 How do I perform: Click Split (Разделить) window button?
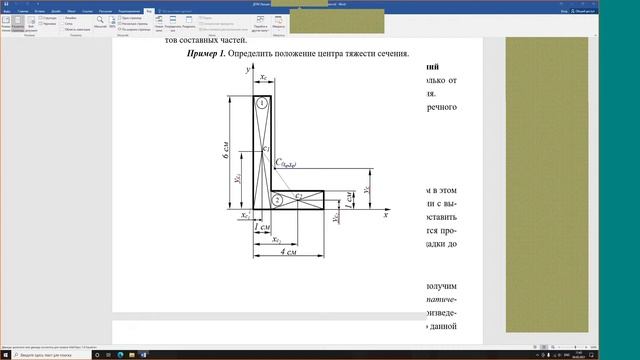189,22
